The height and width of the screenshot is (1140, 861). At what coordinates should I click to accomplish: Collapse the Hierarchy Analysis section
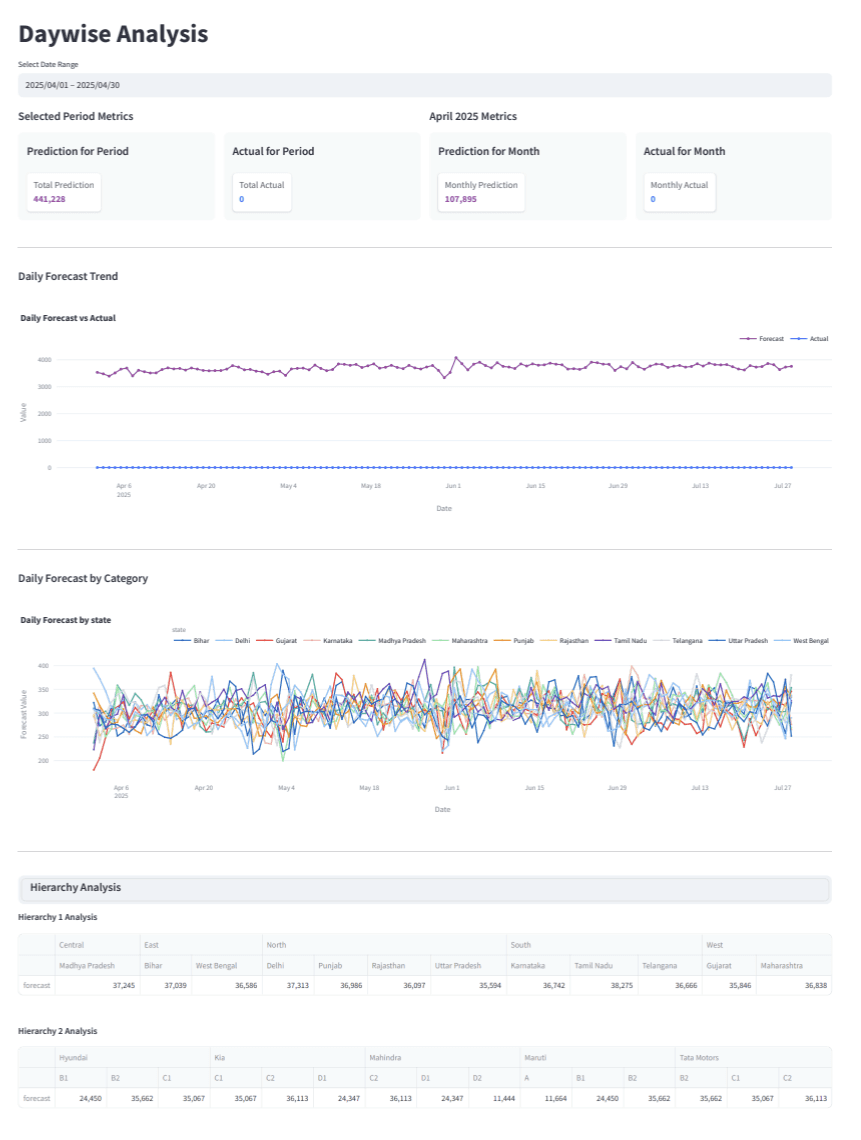[x=425, y=888]
